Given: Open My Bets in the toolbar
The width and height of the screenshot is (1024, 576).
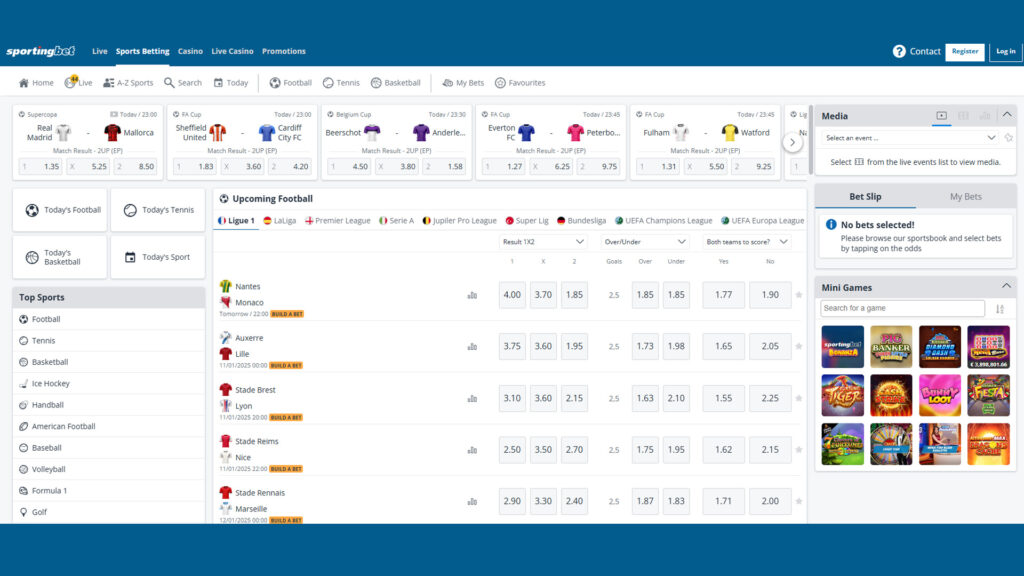Looking at the screenshot, I should [463, 83].
